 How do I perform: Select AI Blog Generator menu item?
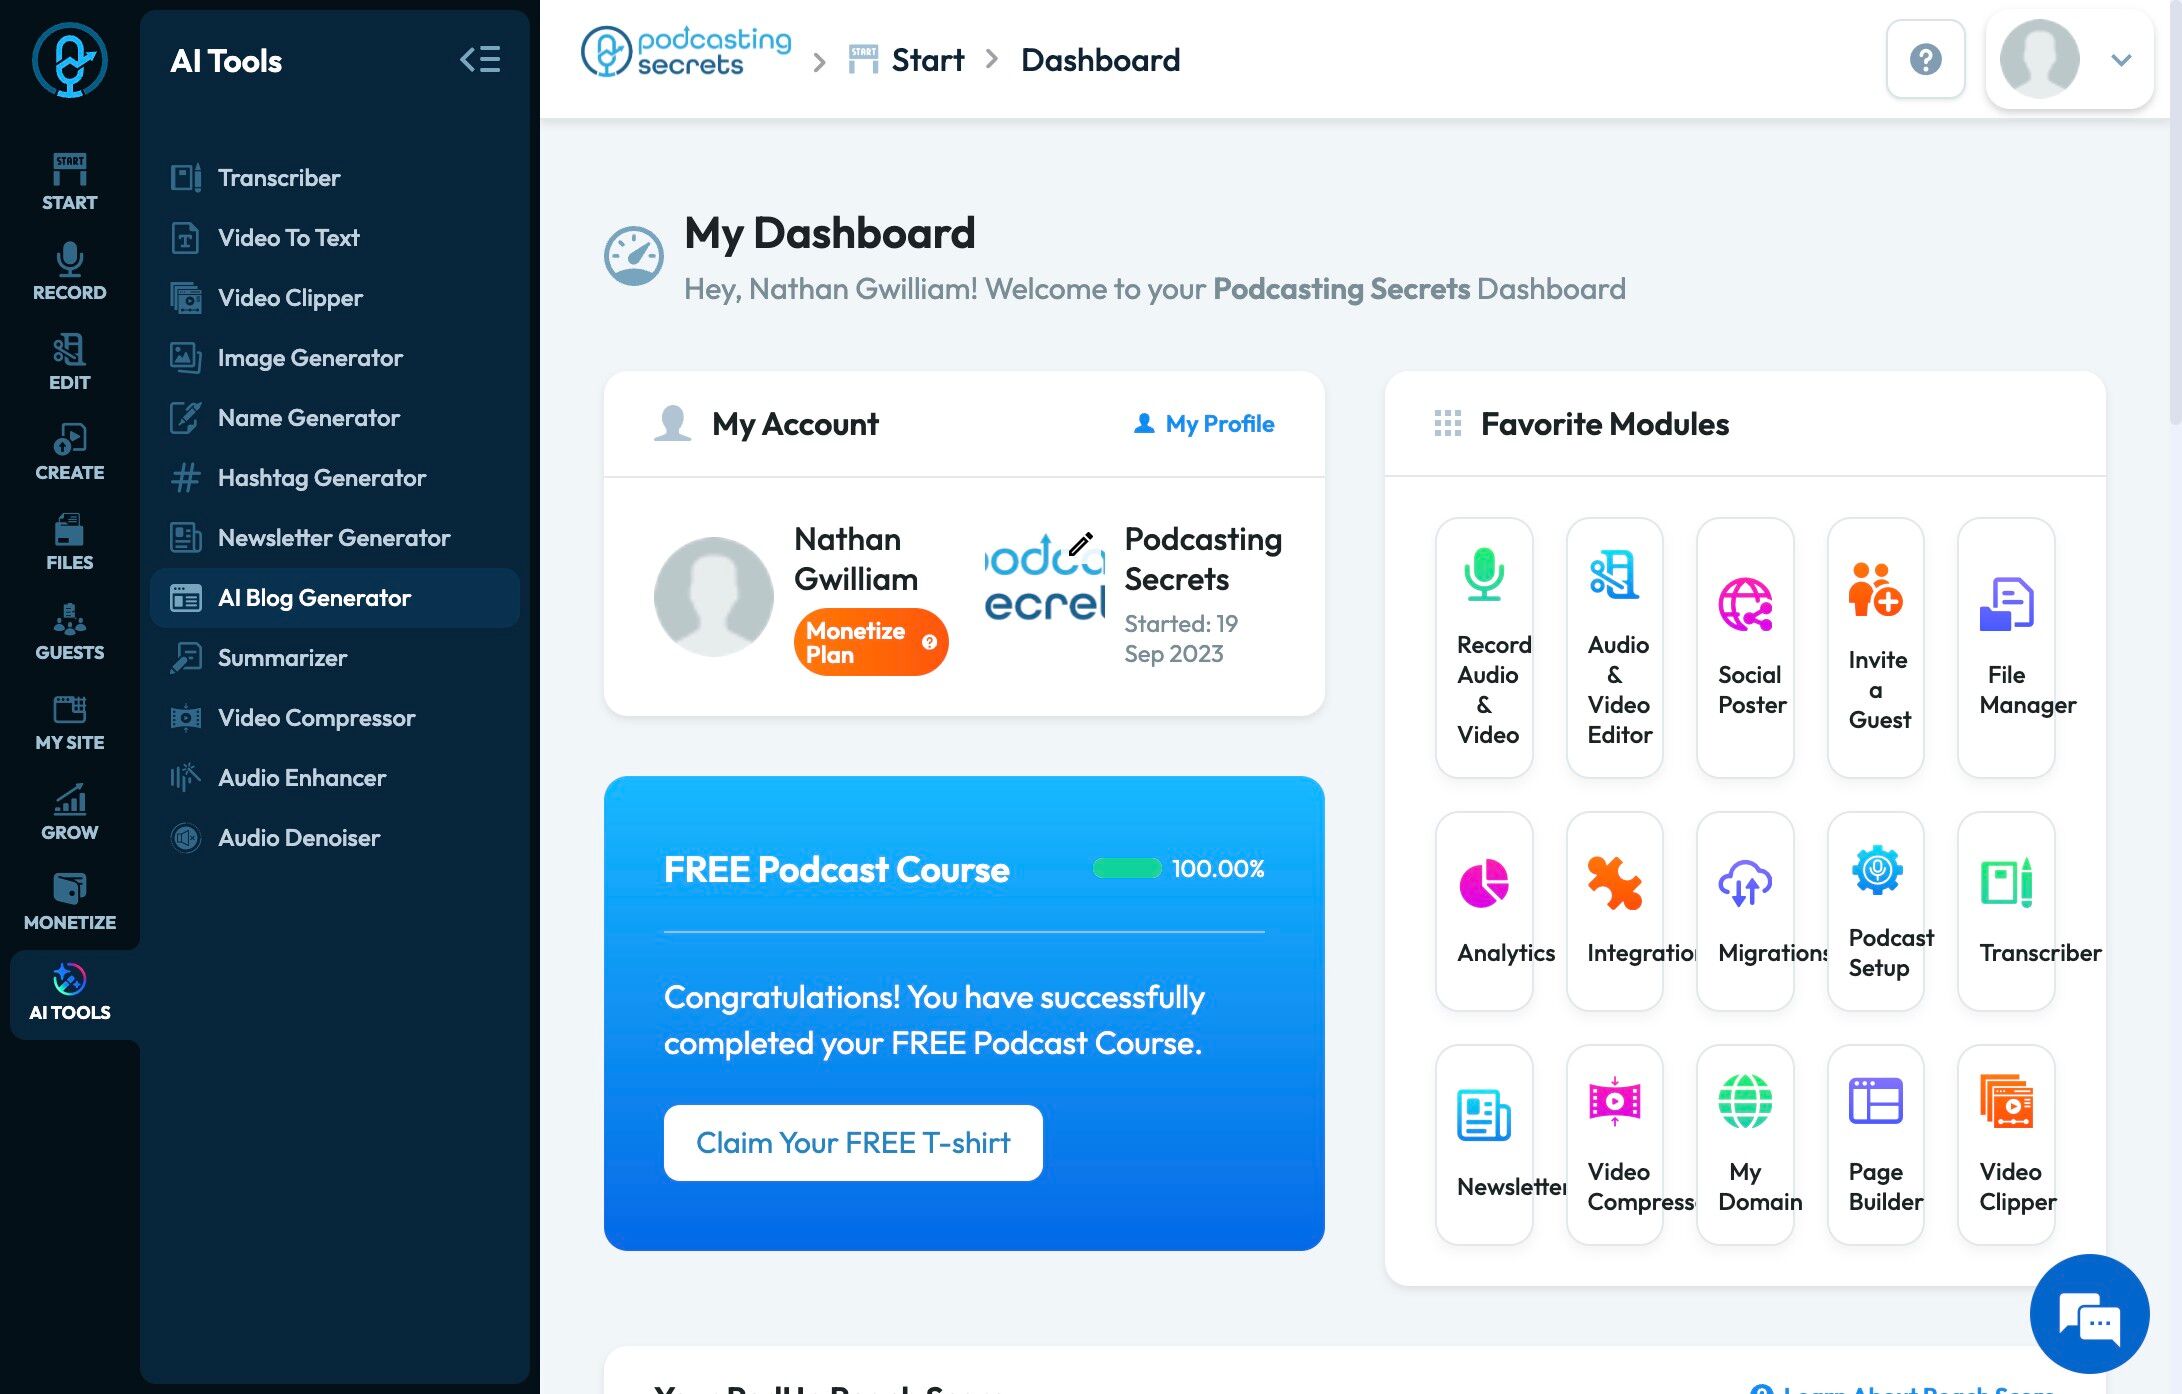pos(314,598)
